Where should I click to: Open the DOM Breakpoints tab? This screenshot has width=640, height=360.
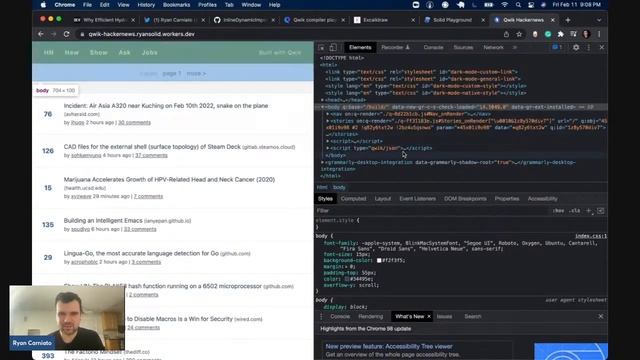[465, 199]
